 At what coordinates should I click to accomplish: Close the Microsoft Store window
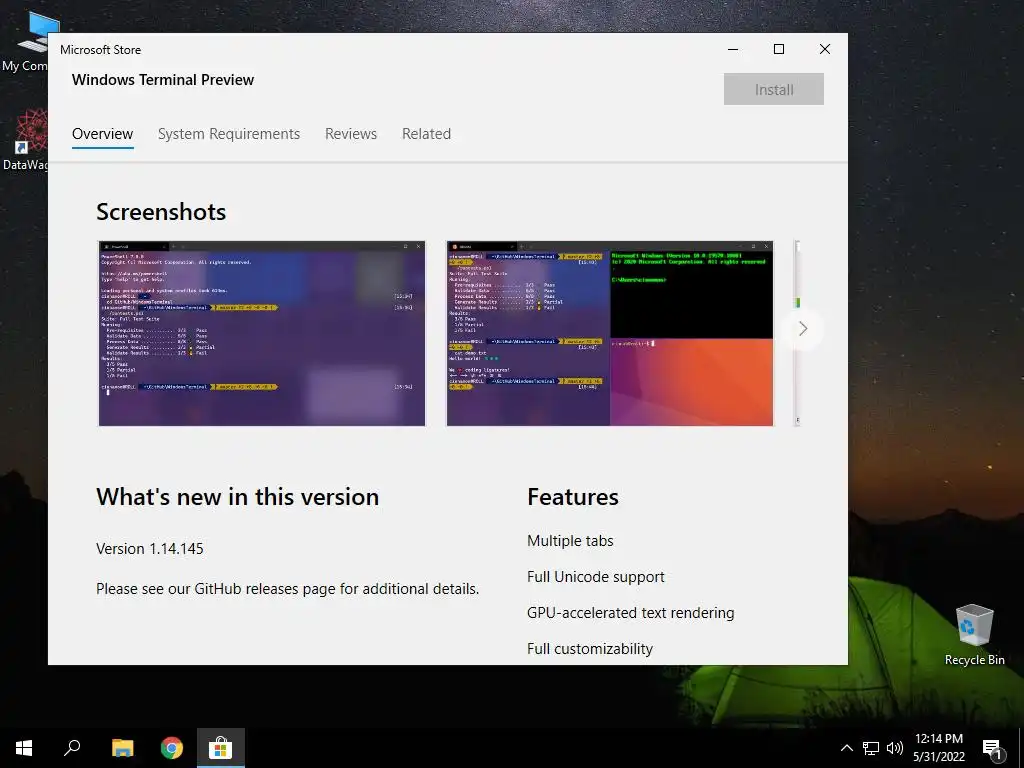tap(825, 50)
